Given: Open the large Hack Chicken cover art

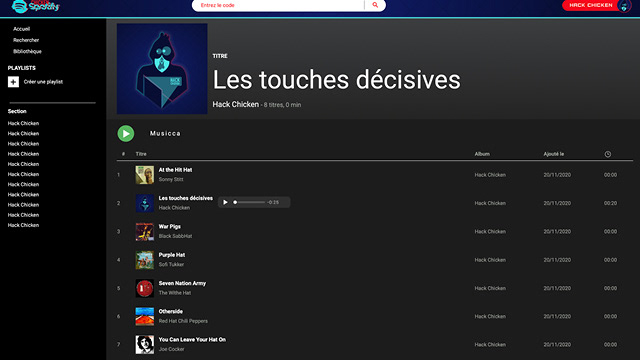Looking at the screenshot, I should click(162, 69).
